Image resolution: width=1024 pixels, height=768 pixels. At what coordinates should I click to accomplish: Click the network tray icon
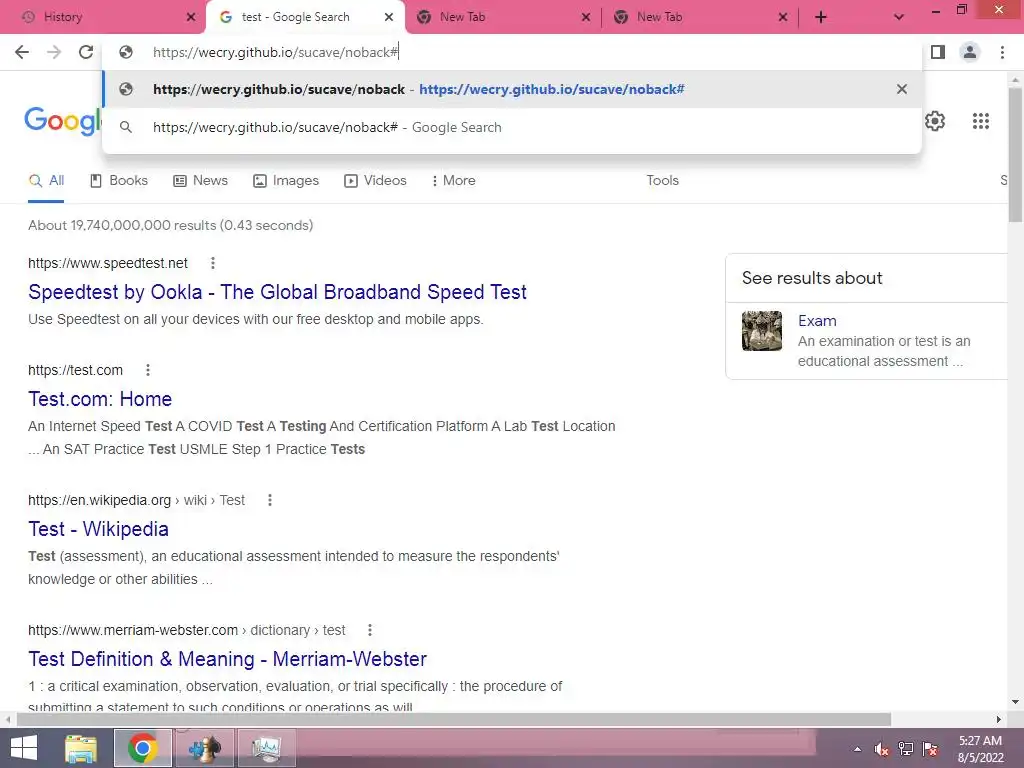click(906, 749)
